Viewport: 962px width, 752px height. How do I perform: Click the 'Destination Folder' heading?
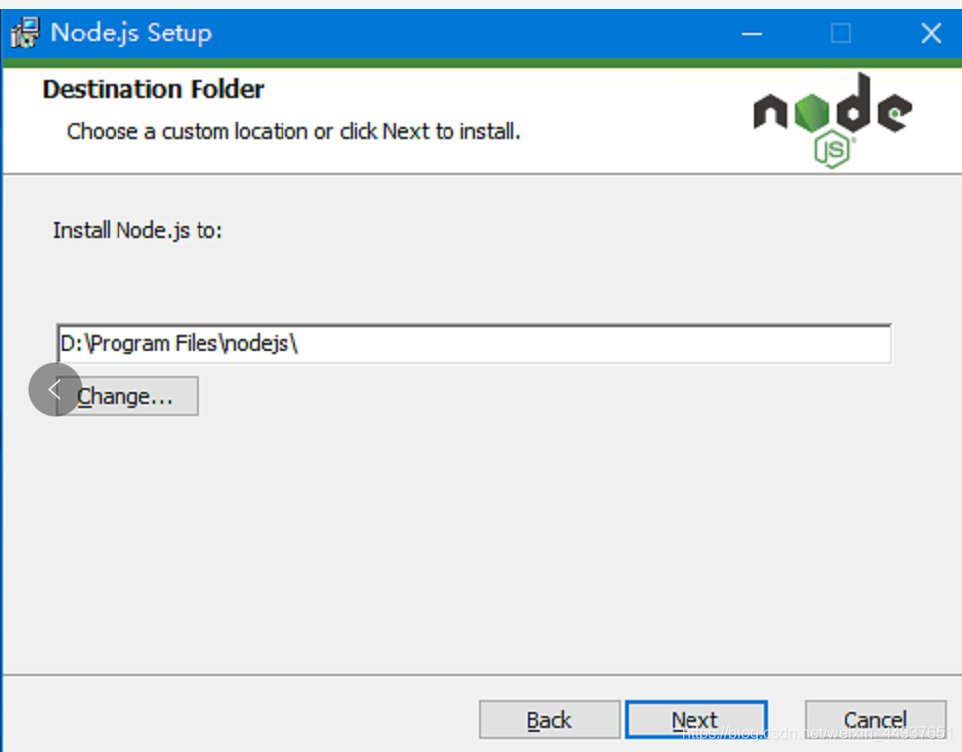[153, 90]
